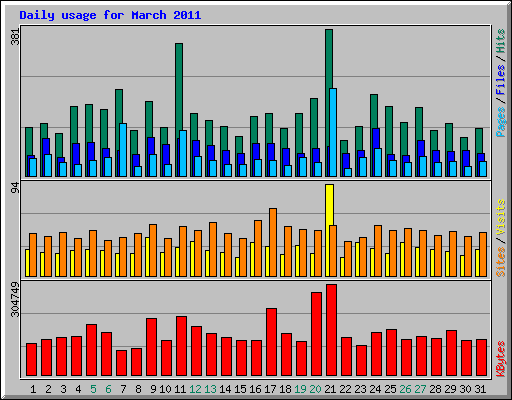Click weekend day label 20
The width and height of the screenshot is (512, 400).
[315, 389]
